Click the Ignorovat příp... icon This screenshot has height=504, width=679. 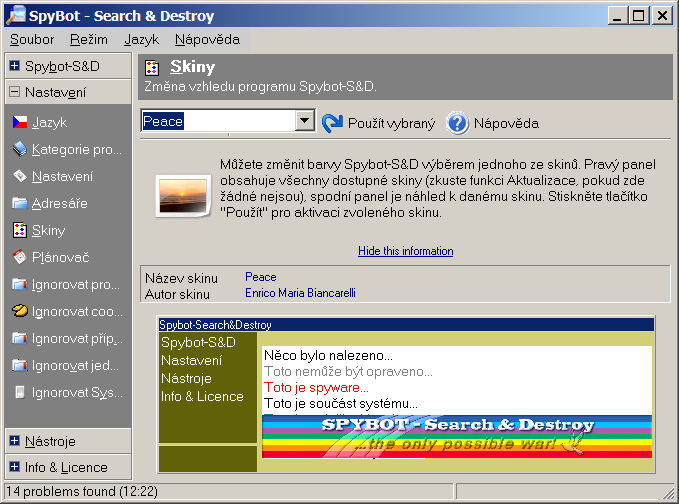(19, 338)
